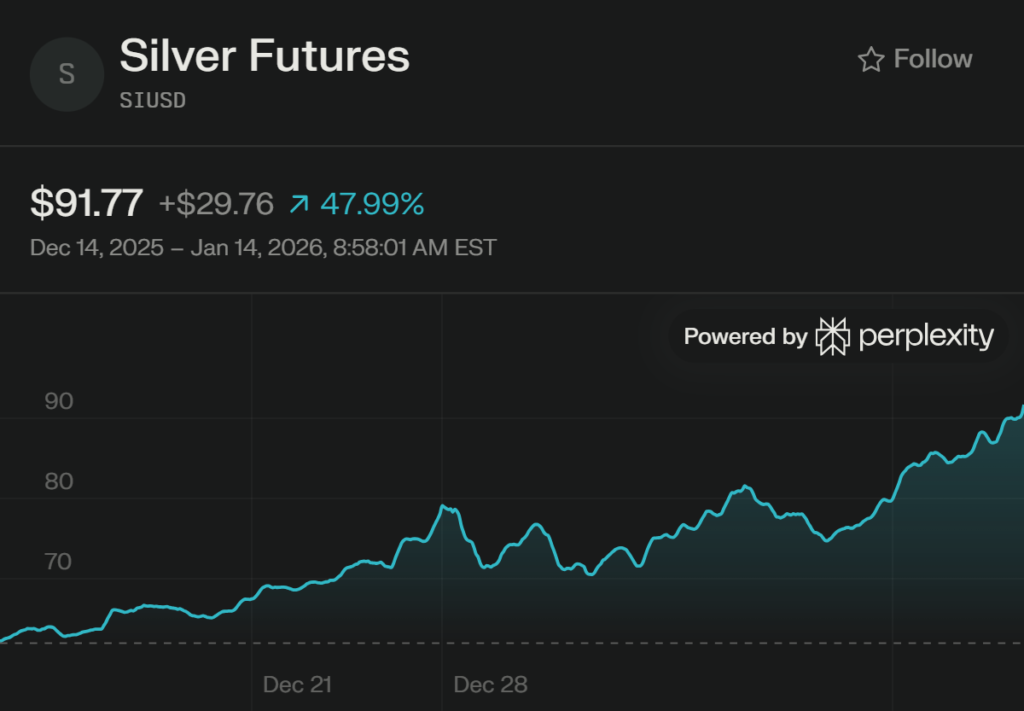
Task: Select the Dec 28 date marker
Action: click(x=490, y=685)
